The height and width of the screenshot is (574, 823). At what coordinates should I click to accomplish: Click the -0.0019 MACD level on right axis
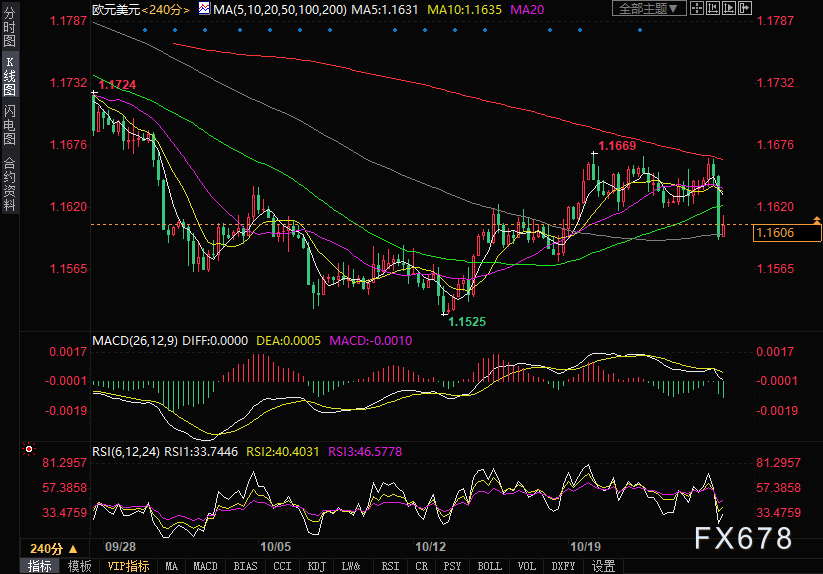pos(777,410)
